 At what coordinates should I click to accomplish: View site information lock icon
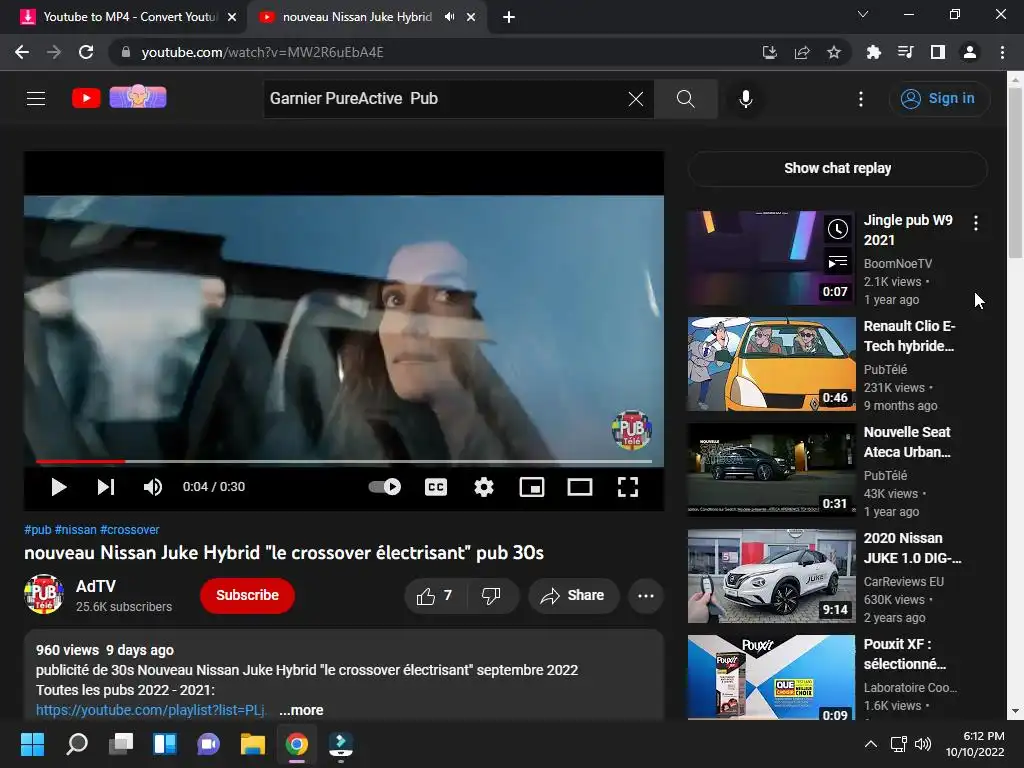tap(126, 52)
